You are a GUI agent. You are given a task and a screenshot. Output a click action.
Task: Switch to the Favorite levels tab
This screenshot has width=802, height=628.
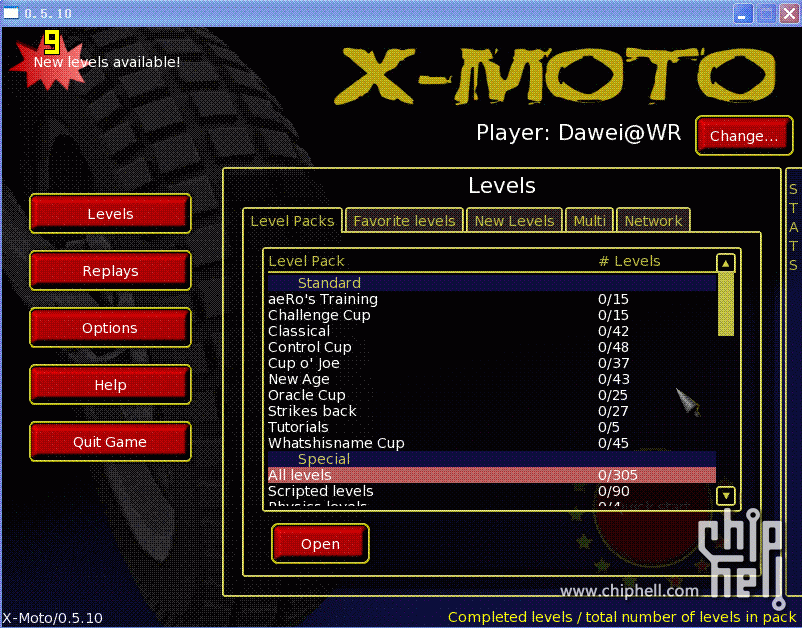(x=404, y=221)
